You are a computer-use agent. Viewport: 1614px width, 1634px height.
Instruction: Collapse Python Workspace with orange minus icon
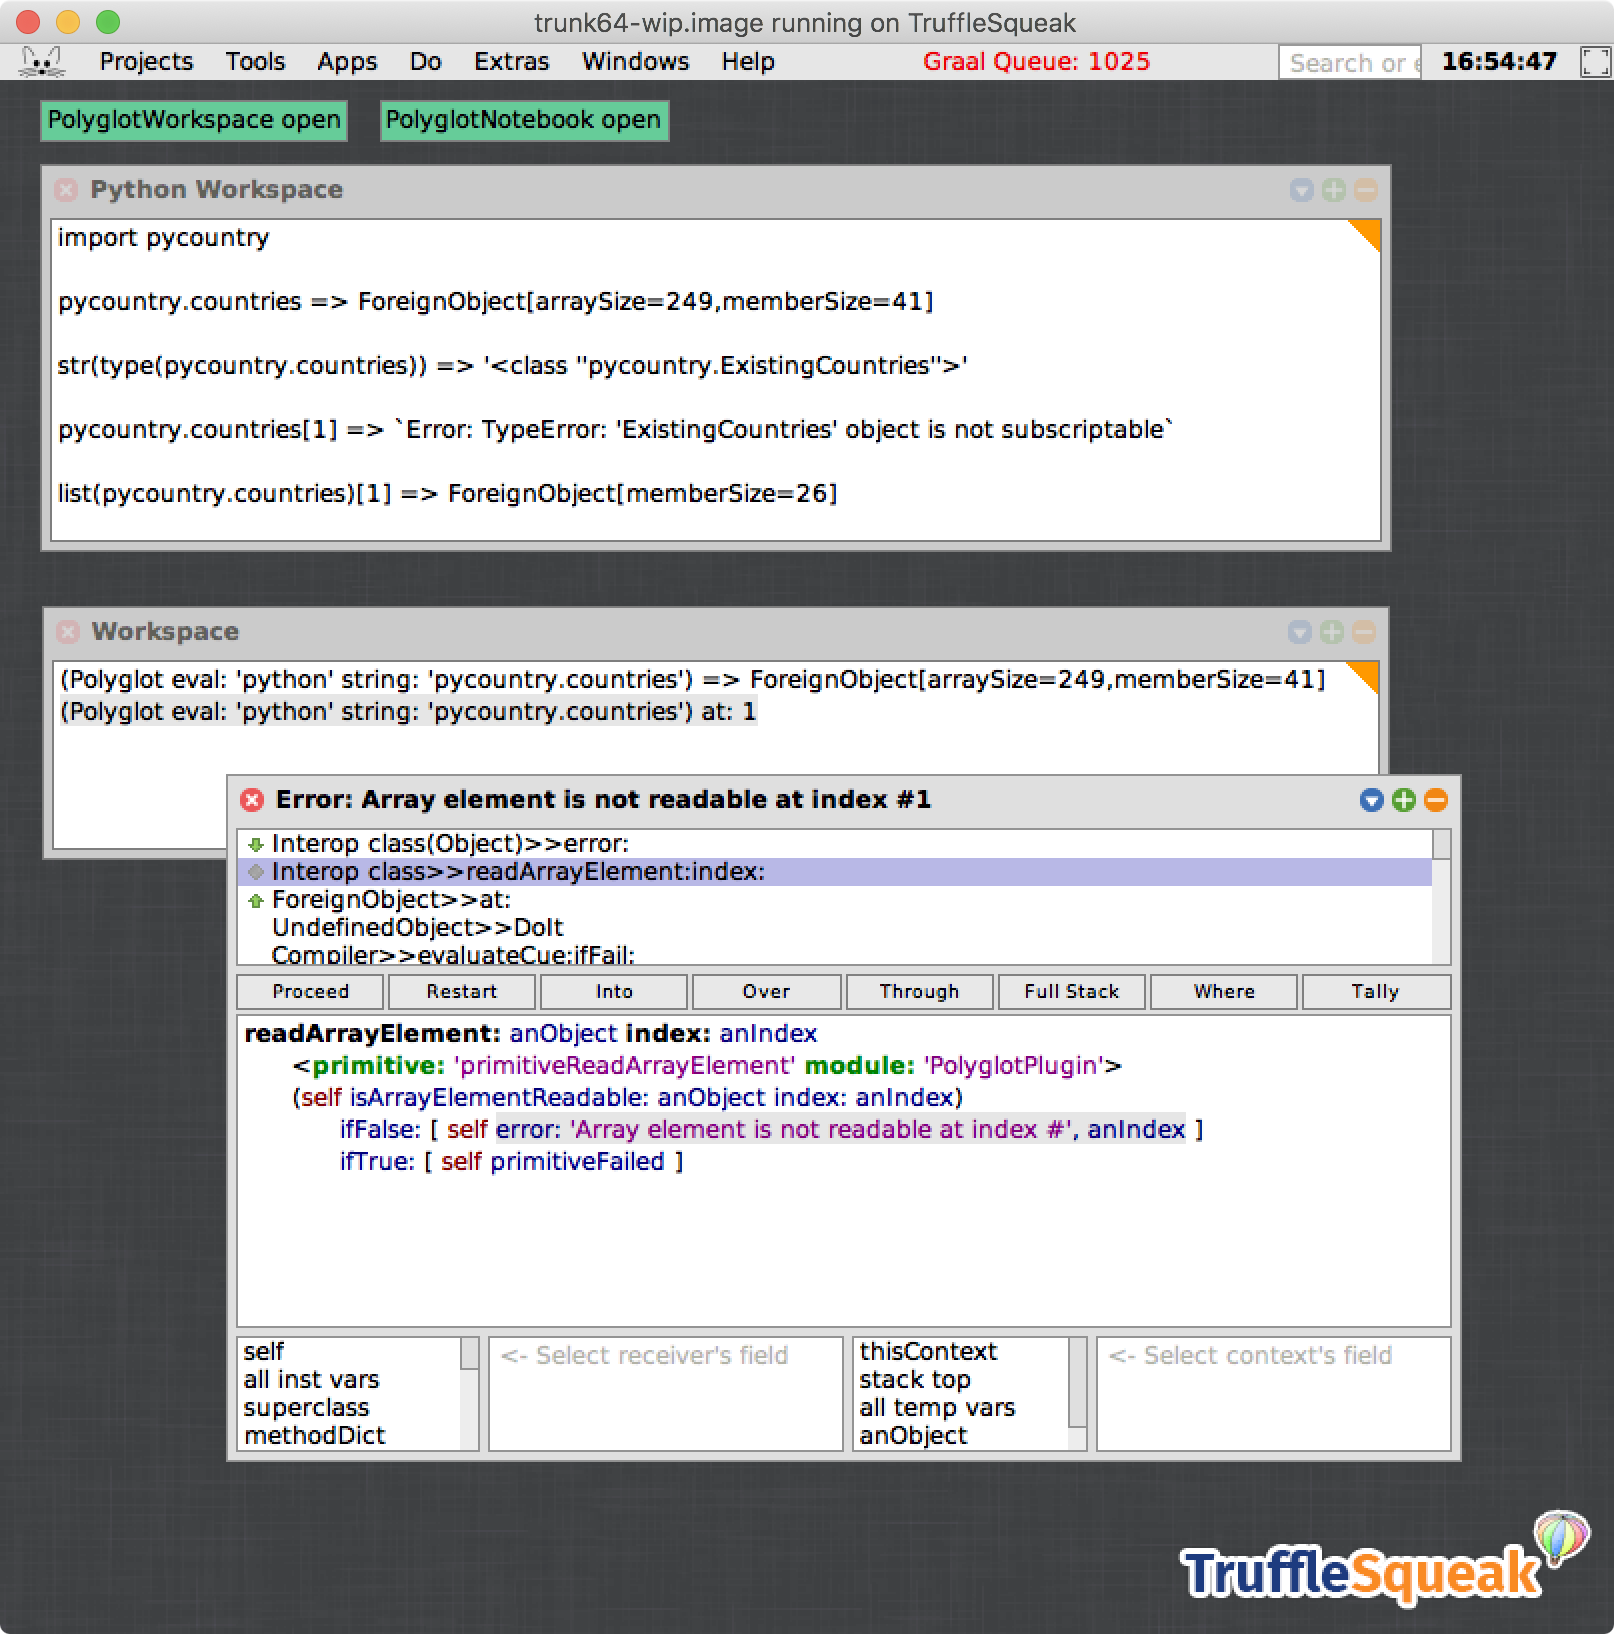point(1365,190)
